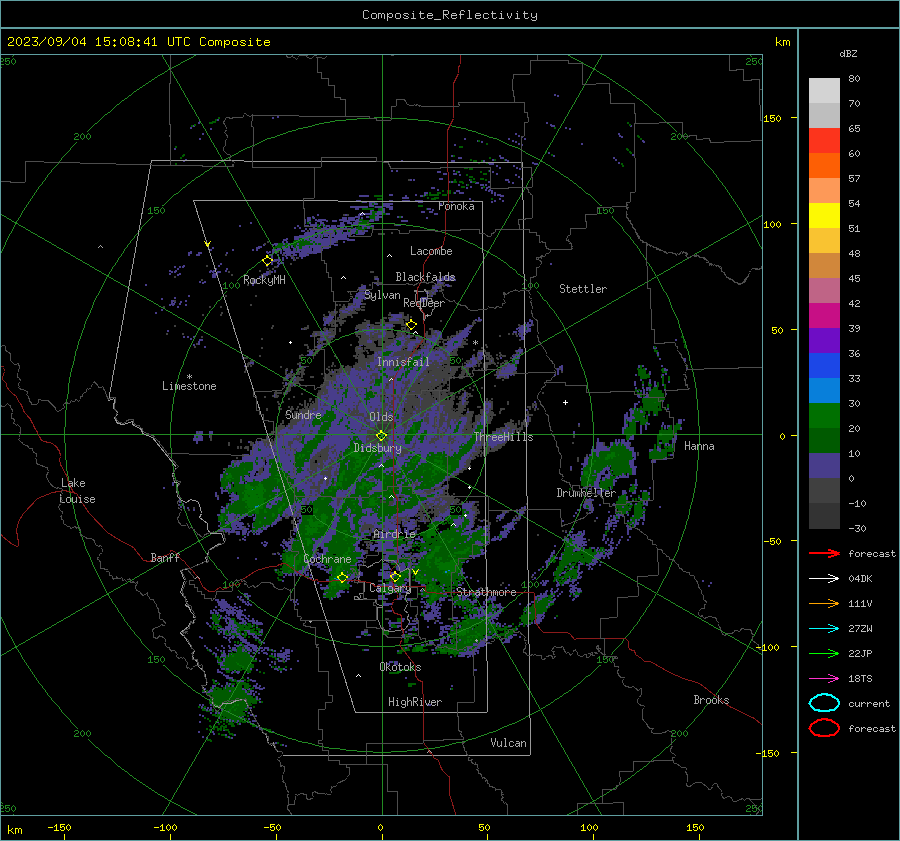Click the Lacombe city label
The width and height of the screenshot is (900, 841).
click(x=431, y=251)
